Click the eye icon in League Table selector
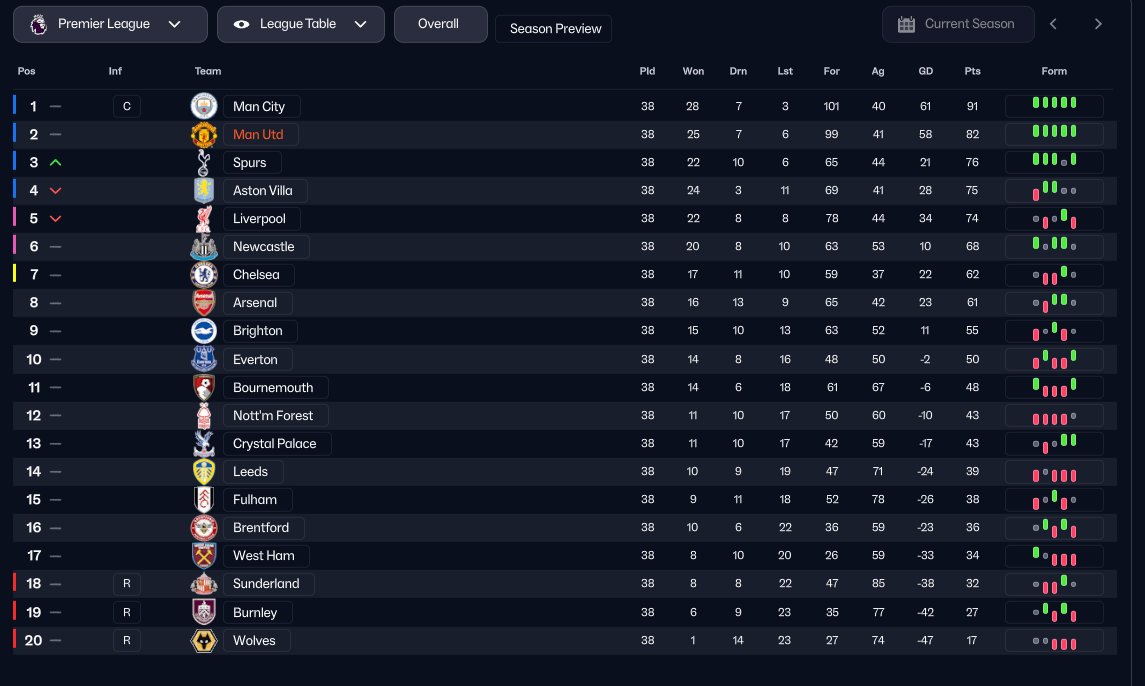 (241, 24)
